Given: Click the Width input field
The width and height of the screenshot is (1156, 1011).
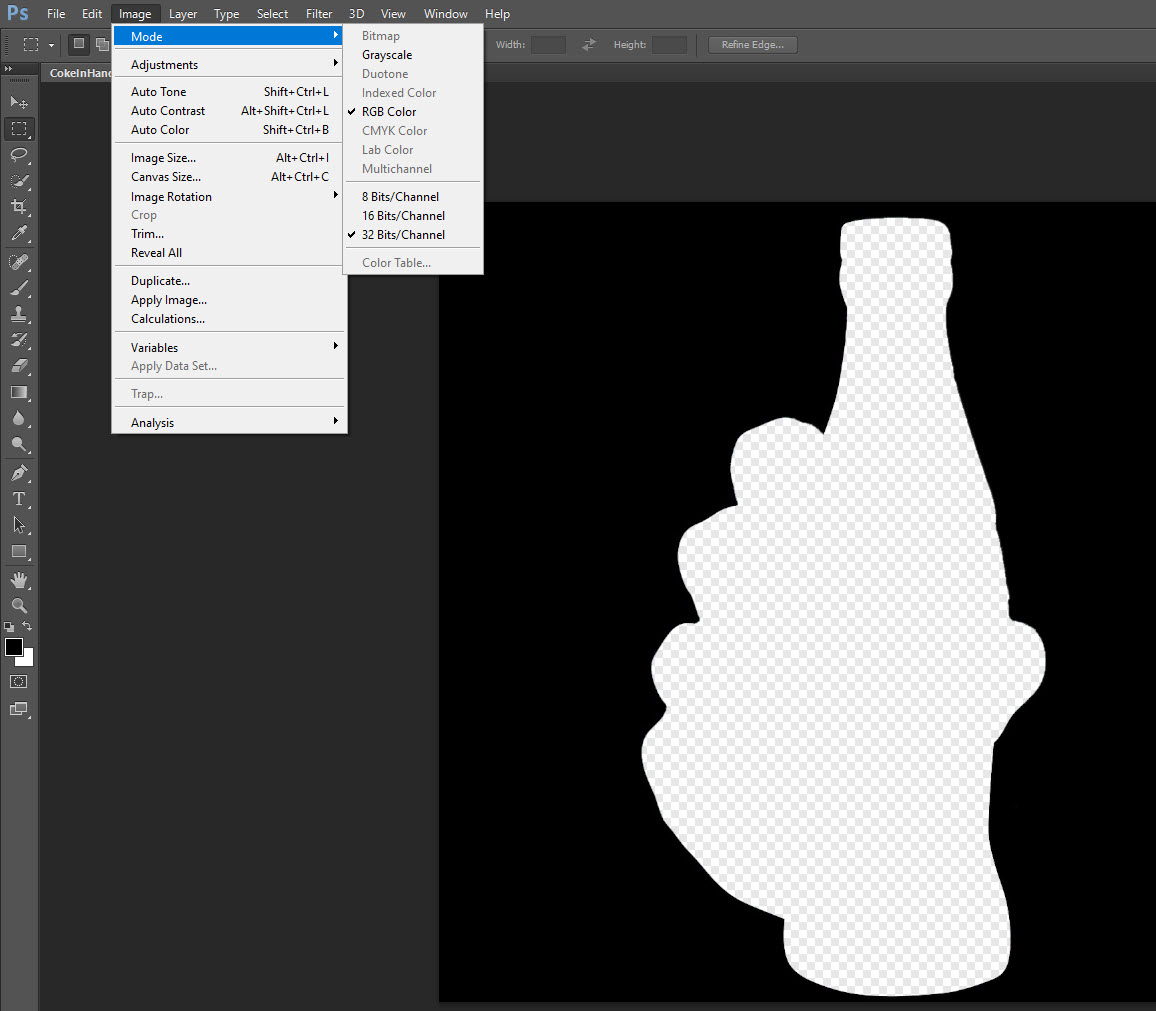Looking at the screenshot, I should (x=548, y=45).
